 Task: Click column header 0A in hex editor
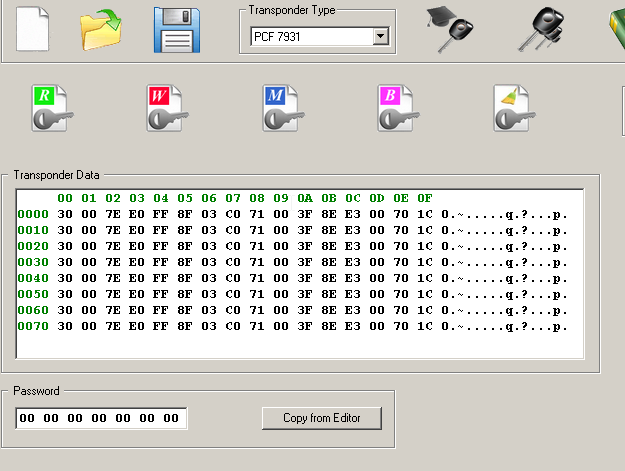pos(305,198)
